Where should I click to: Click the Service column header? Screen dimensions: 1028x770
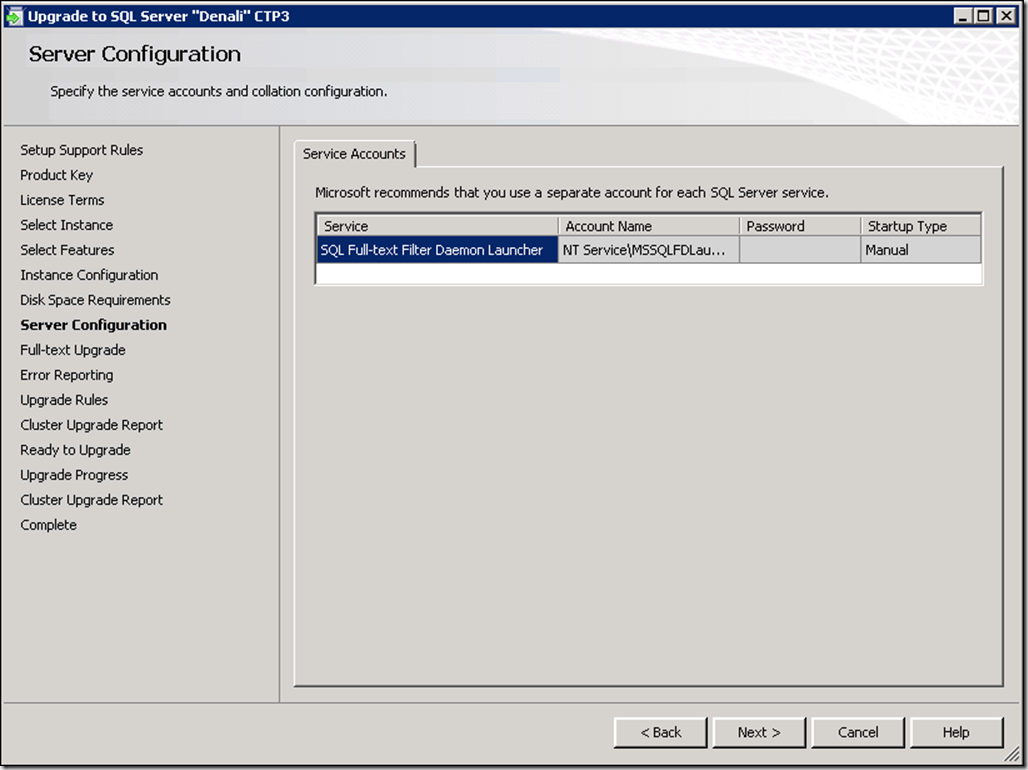point(437,226)
